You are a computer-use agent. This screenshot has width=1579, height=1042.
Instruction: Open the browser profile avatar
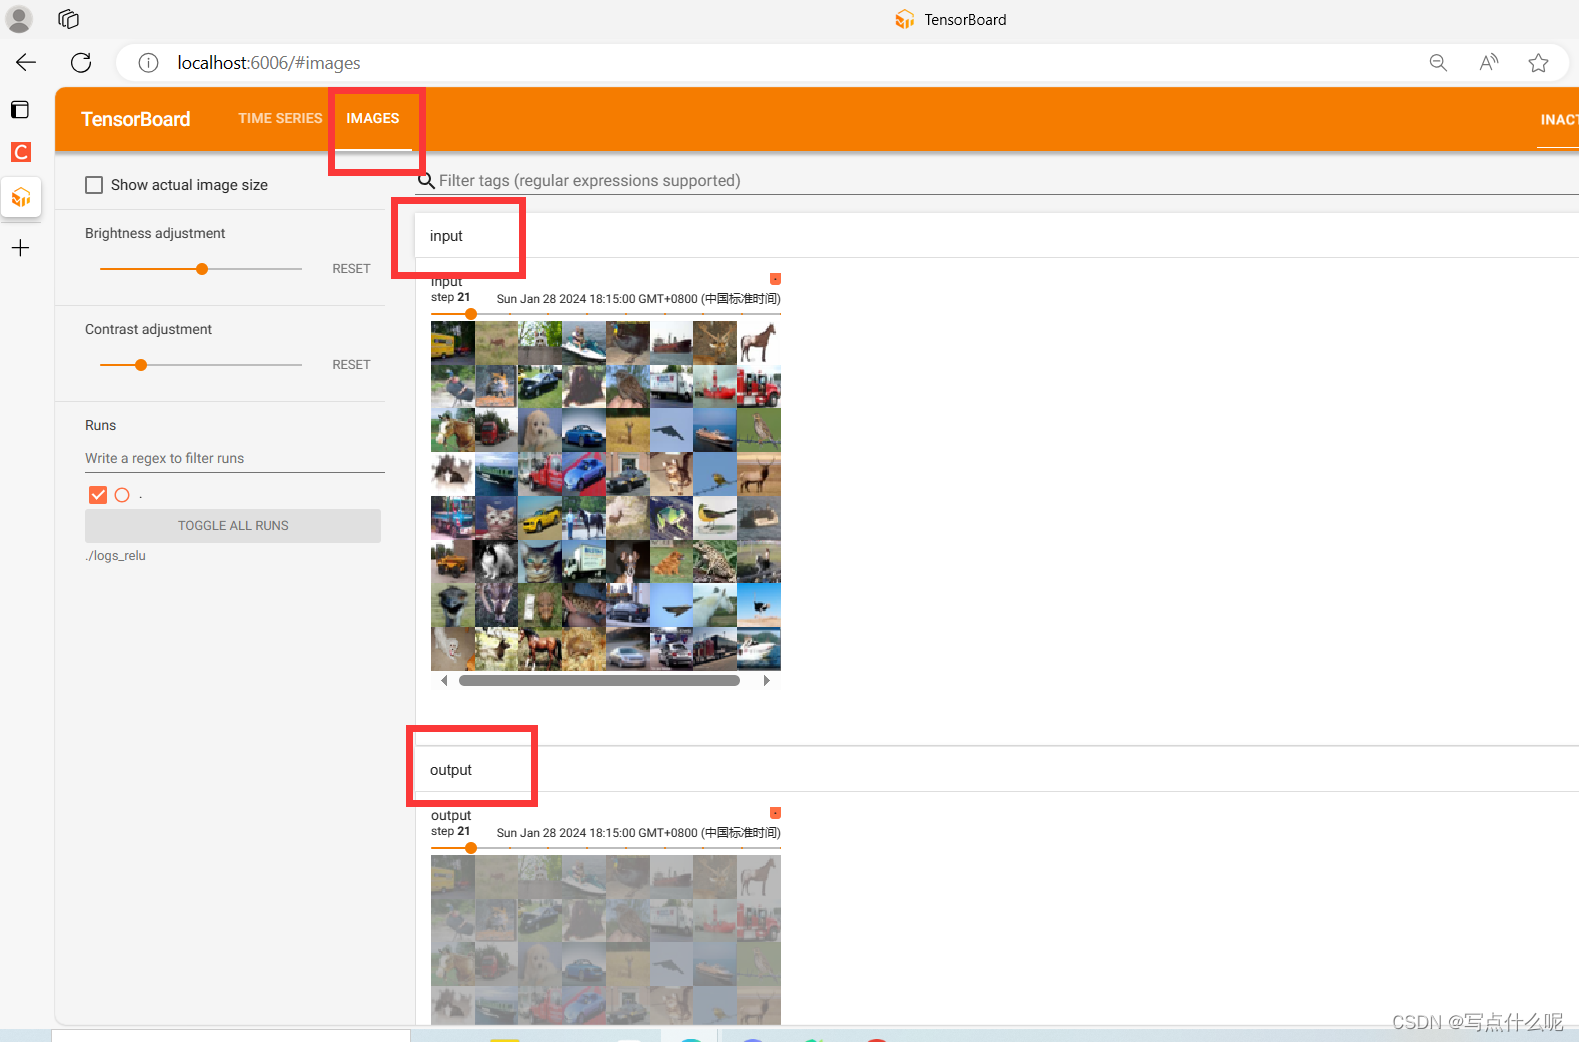19,19
